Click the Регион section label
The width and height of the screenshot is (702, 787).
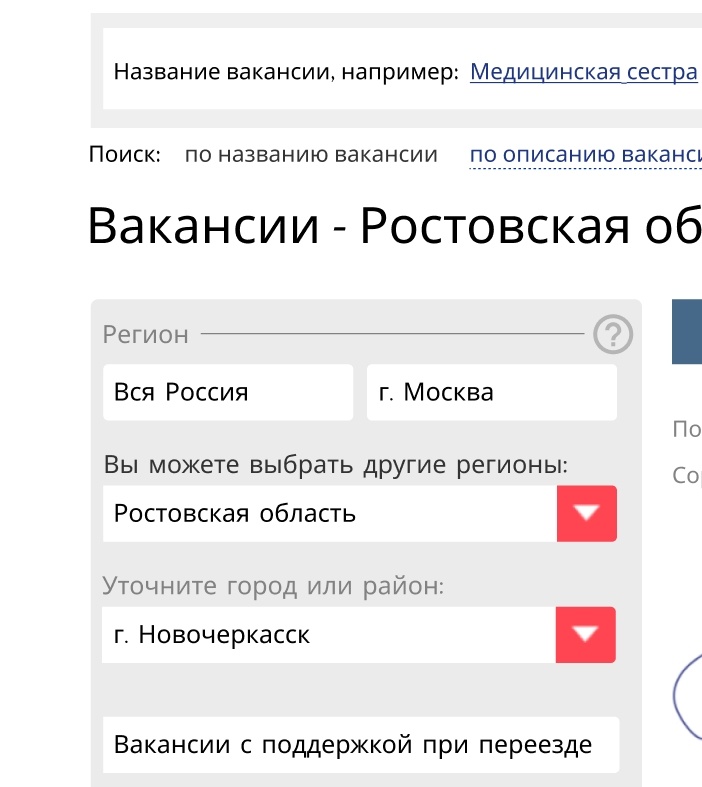(x=145, y=335)
